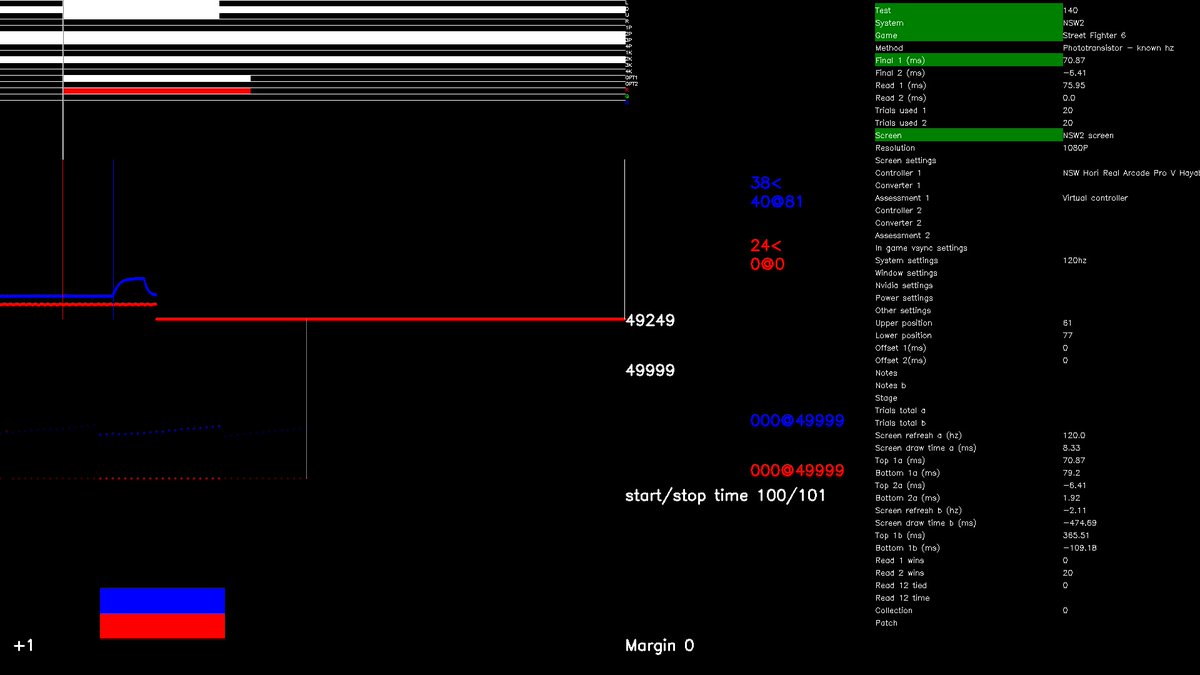
Task: Click the Screen settings row
Action: (x=906, y=160)
